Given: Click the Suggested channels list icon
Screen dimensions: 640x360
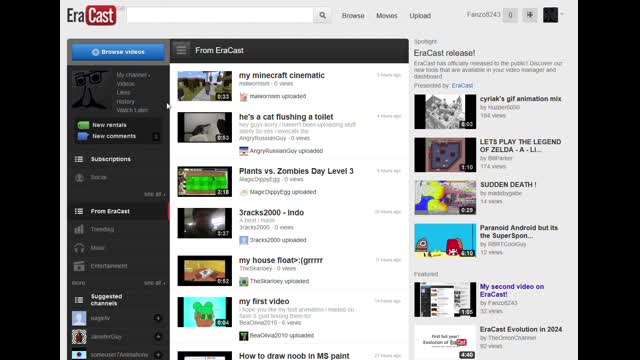Looking at the screenshot, I should click(79, 300).
